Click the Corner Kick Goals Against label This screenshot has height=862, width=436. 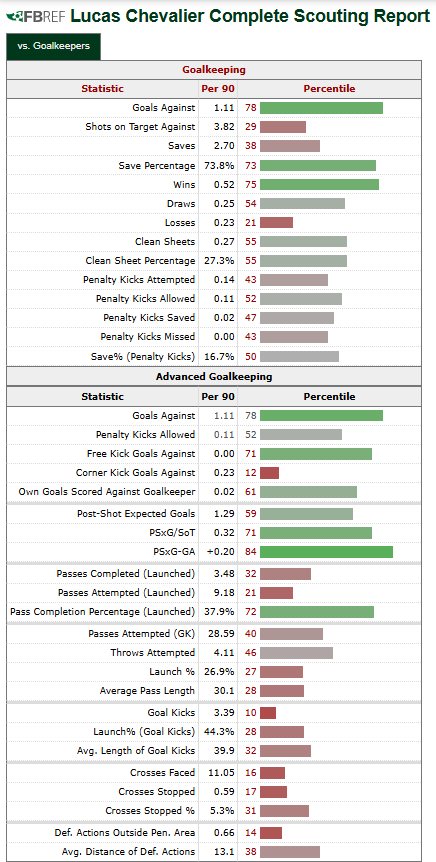[x=135, y=472]
